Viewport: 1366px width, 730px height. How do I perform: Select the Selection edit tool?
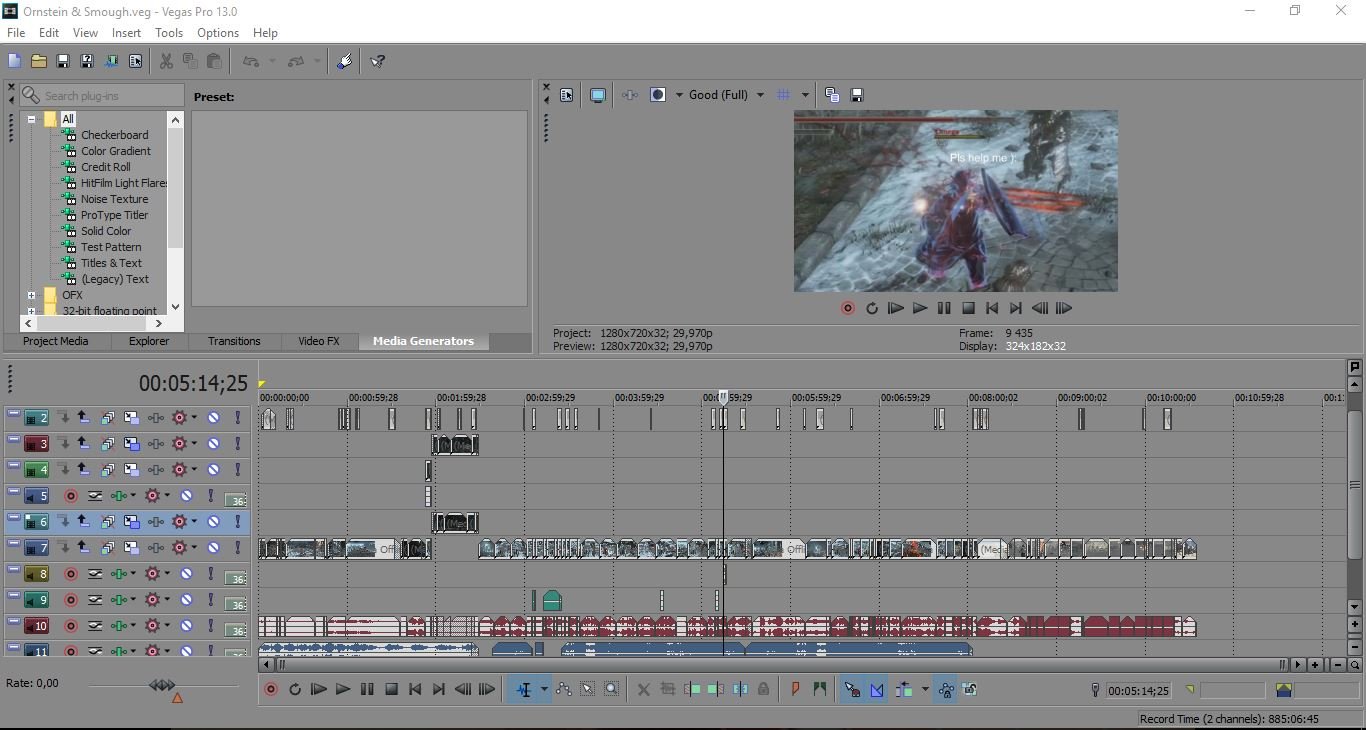588,690
